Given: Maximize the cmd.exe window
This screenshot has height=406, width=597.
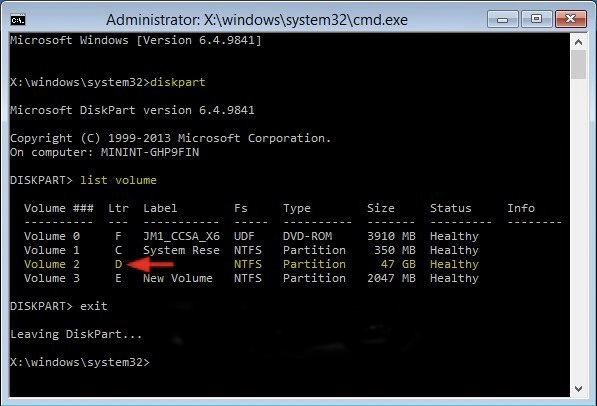Looking at the screenshot, I should (x=536, y=19).
